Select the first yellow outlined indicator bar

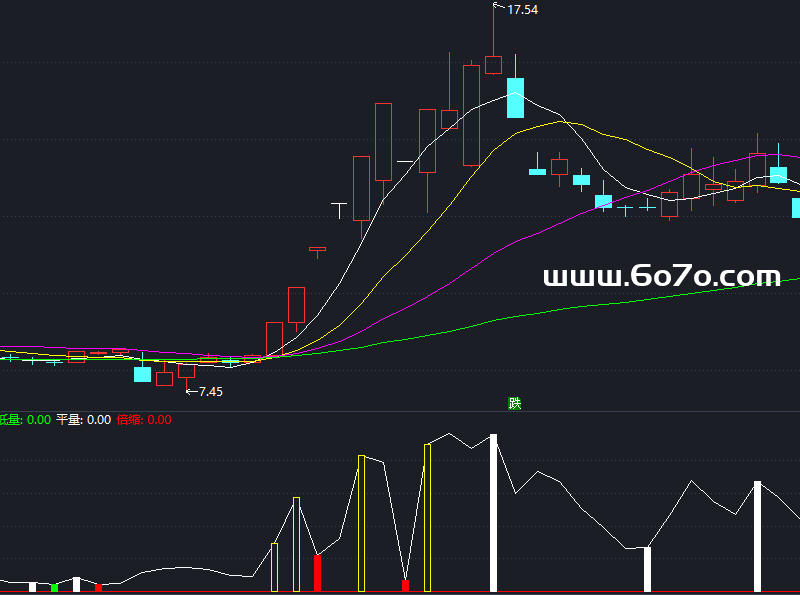pos(362,523)
